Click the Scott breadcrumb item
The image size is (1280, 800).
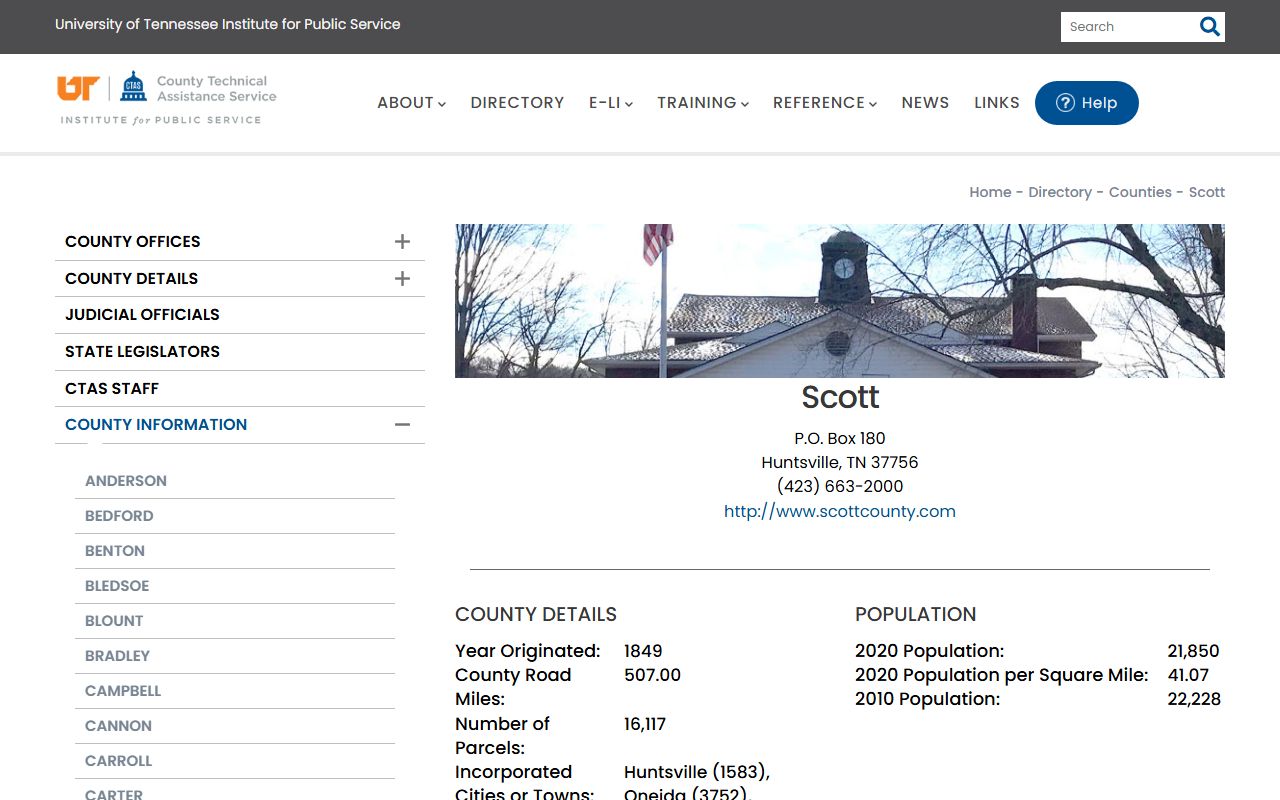point(1207,192)
